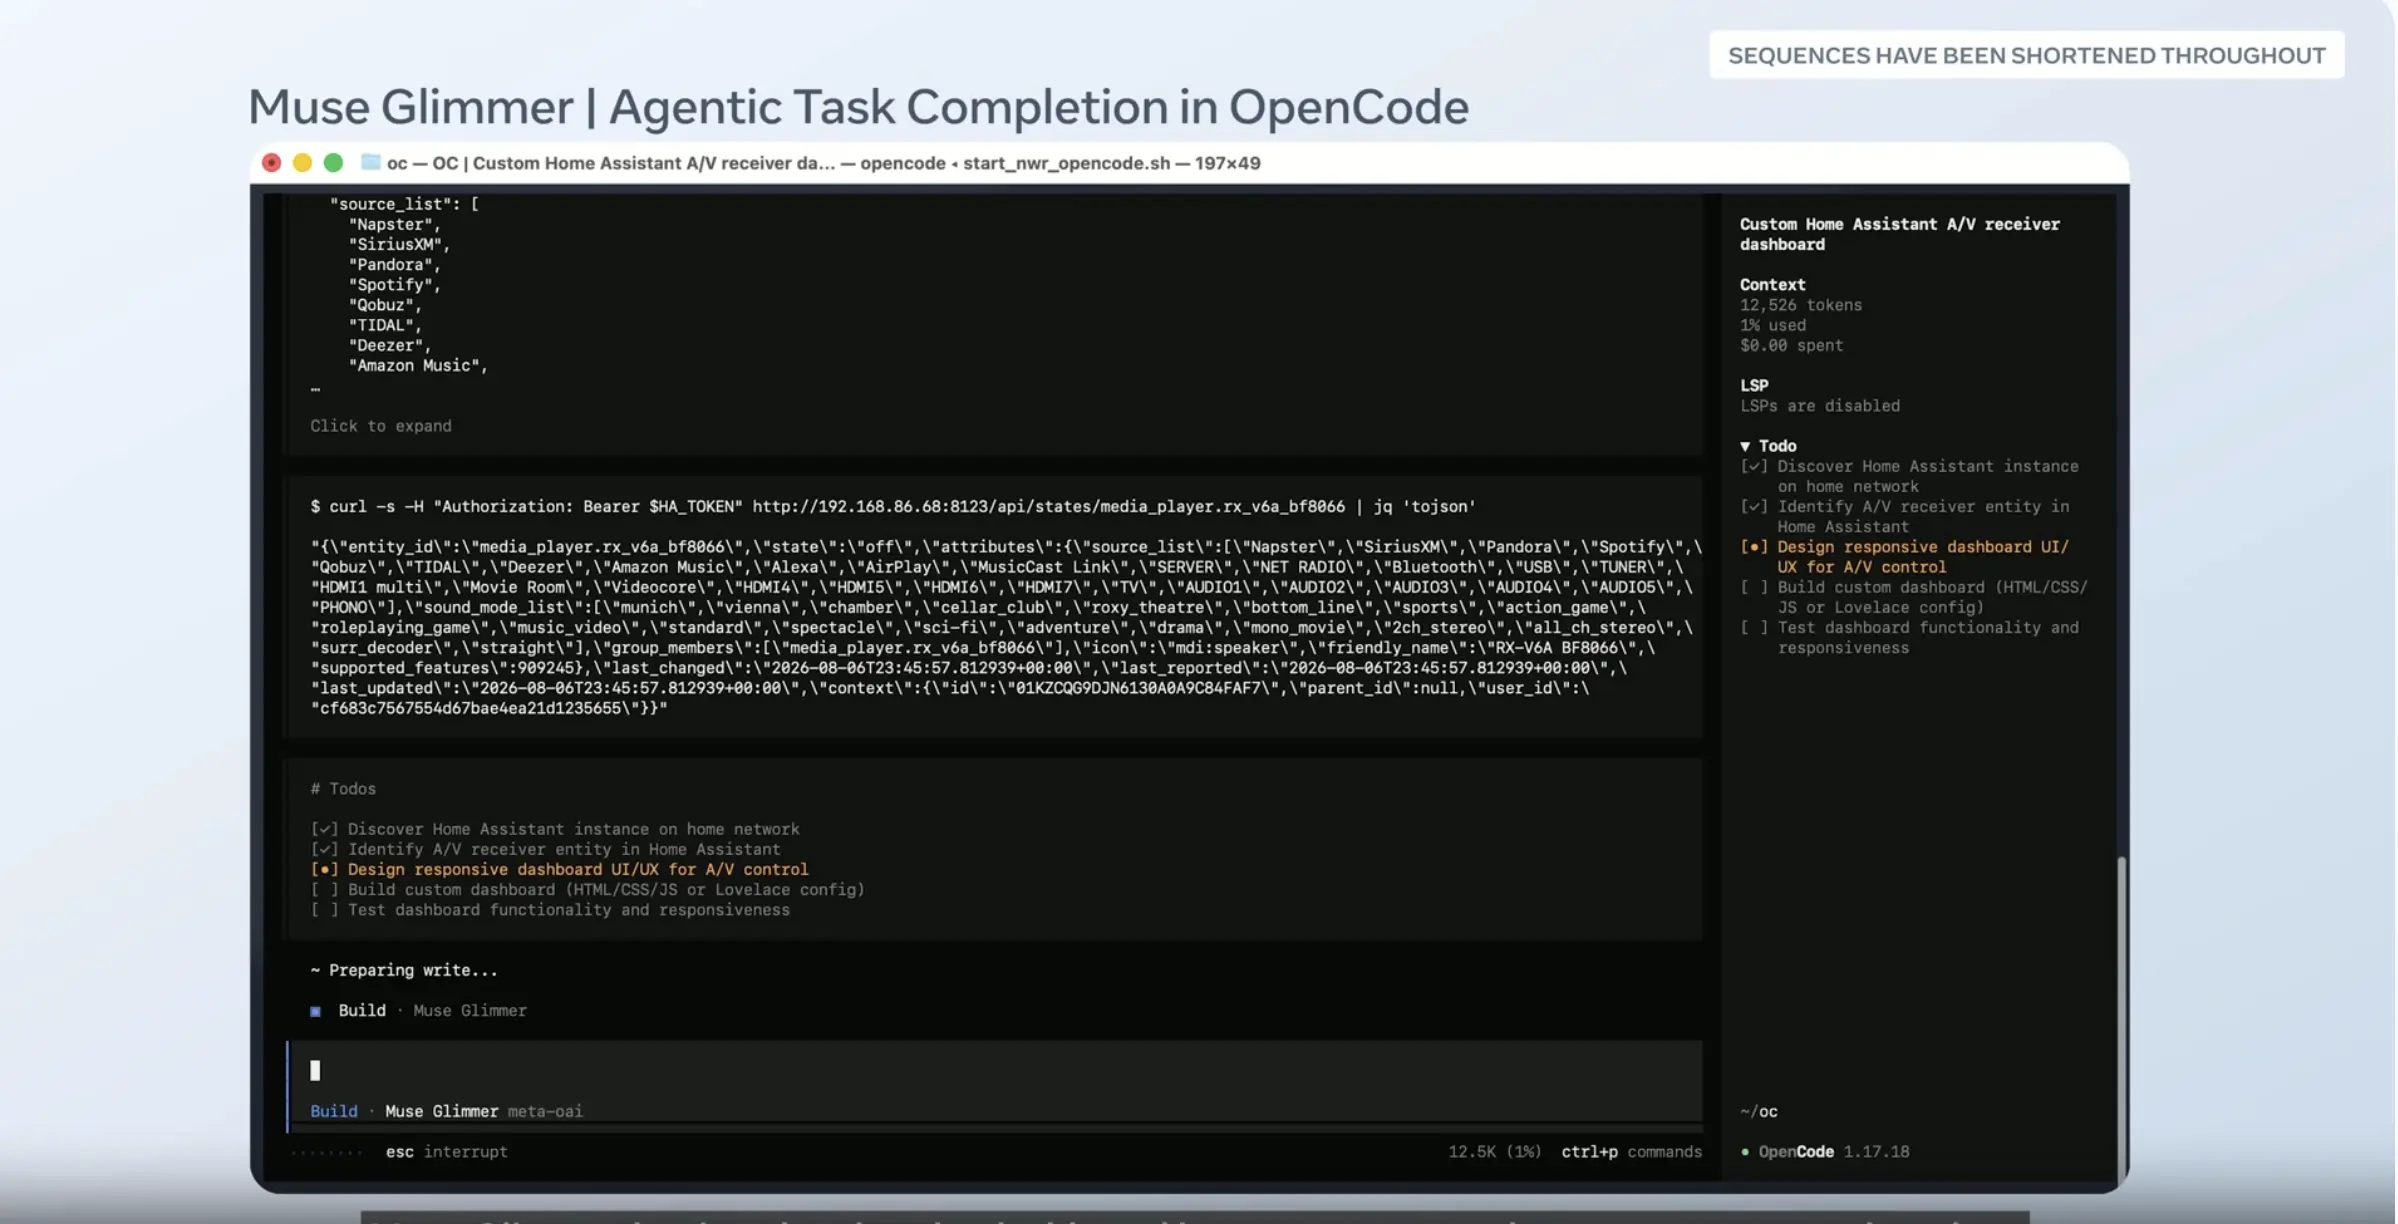2398x1224 pixels.
Task: Click 'meta-oai' provider label
Action: click(x=545, y=1111)
